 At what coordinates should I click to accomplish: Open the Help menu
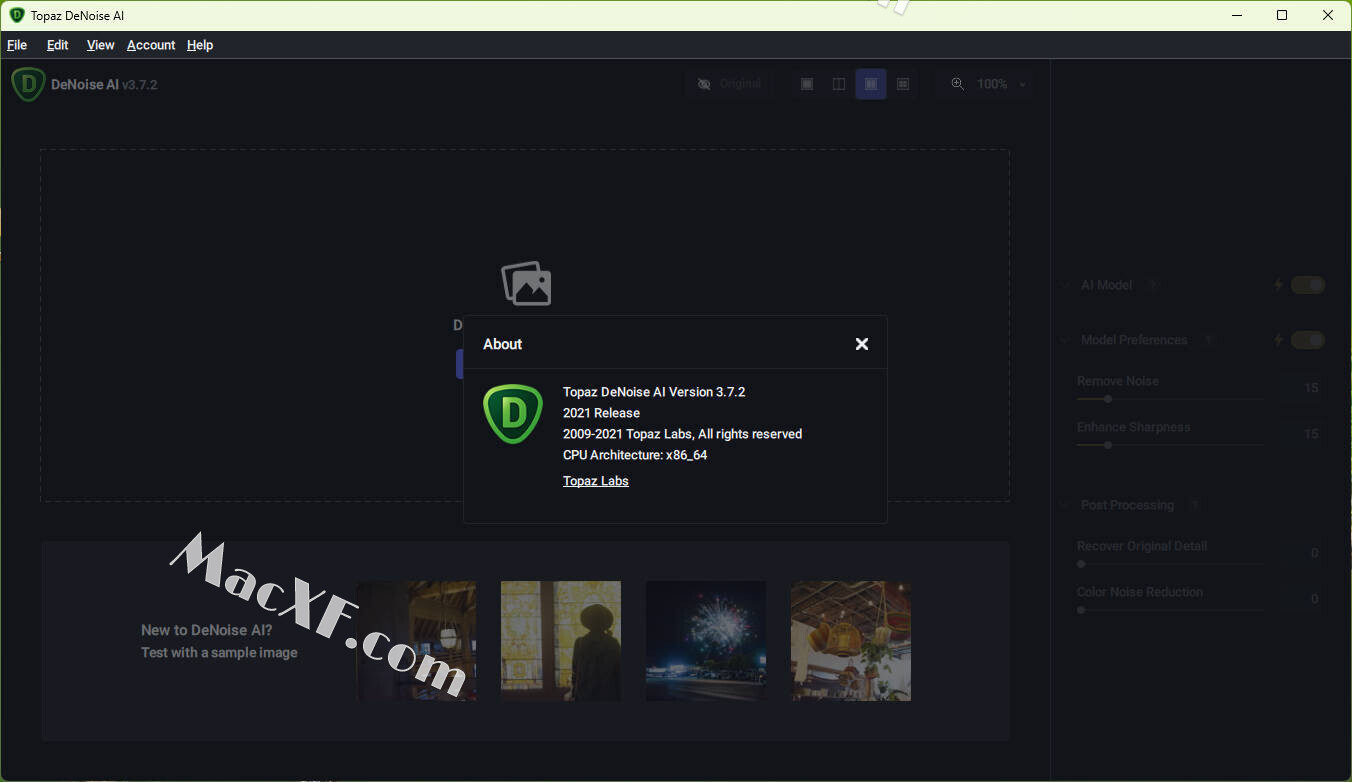click(x=200, y=45)
